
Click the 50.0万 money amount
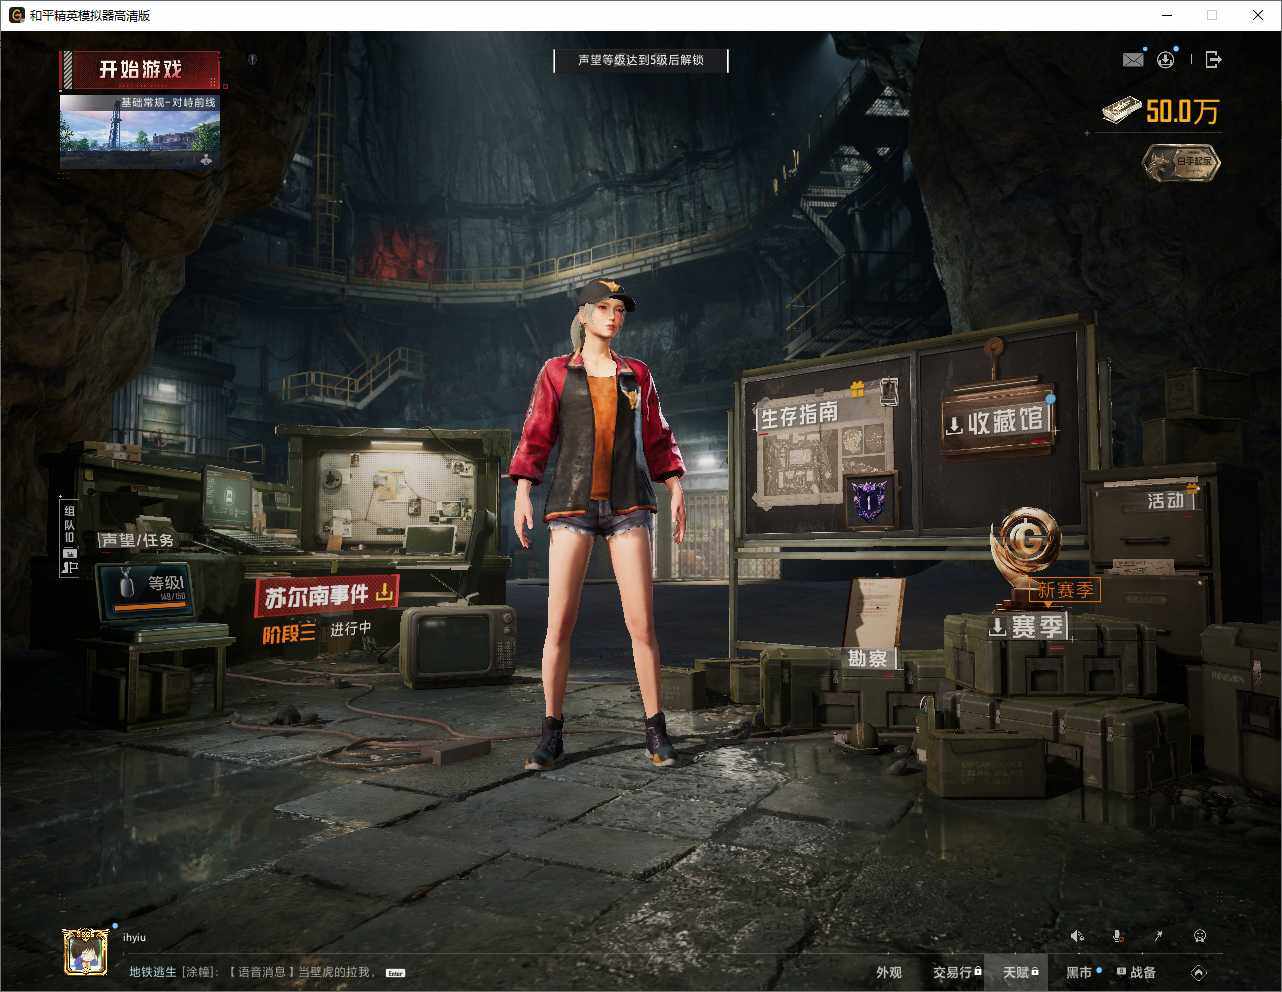point(1182,111)
